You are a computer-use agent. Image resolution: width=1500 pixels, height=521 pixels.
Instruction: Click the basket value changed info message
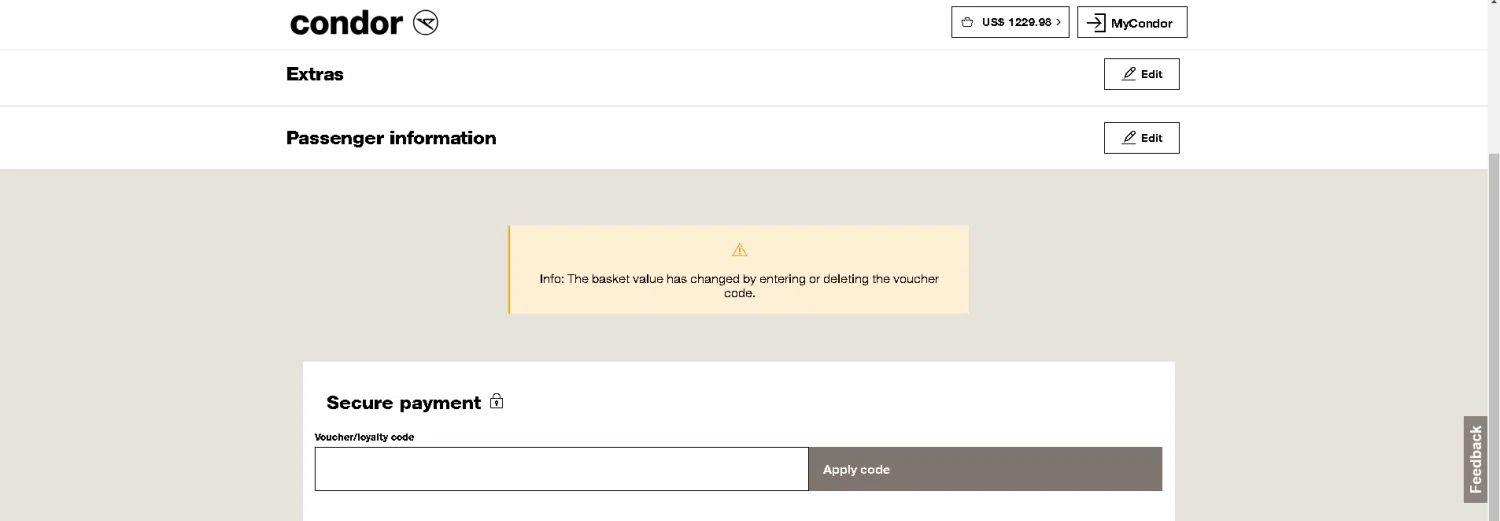point(739,286)
